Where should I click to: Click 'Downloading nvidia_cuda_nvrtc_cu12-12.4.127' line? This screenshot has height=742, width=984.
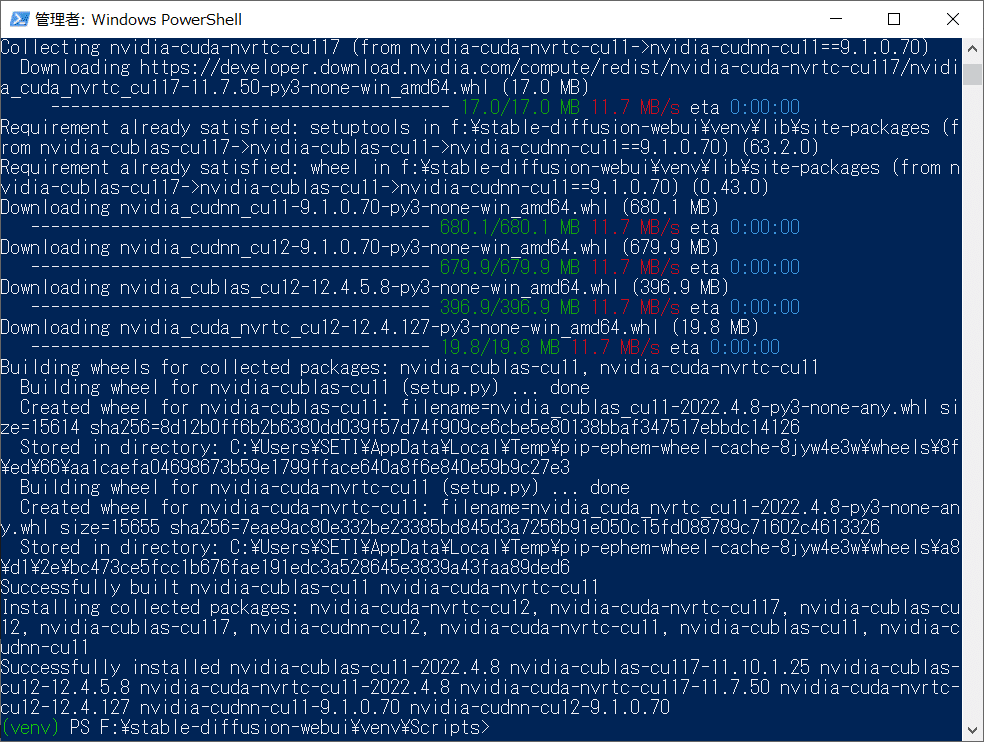[379, 327]
